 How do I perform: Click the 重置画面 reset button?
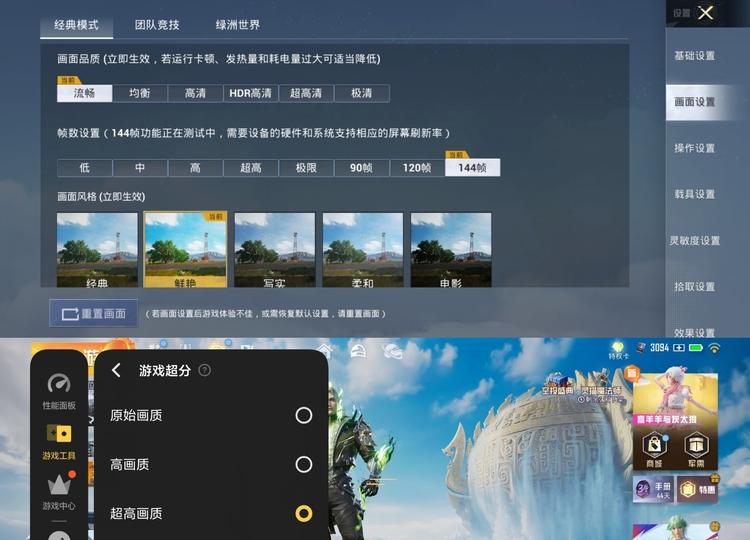[94, 313]
